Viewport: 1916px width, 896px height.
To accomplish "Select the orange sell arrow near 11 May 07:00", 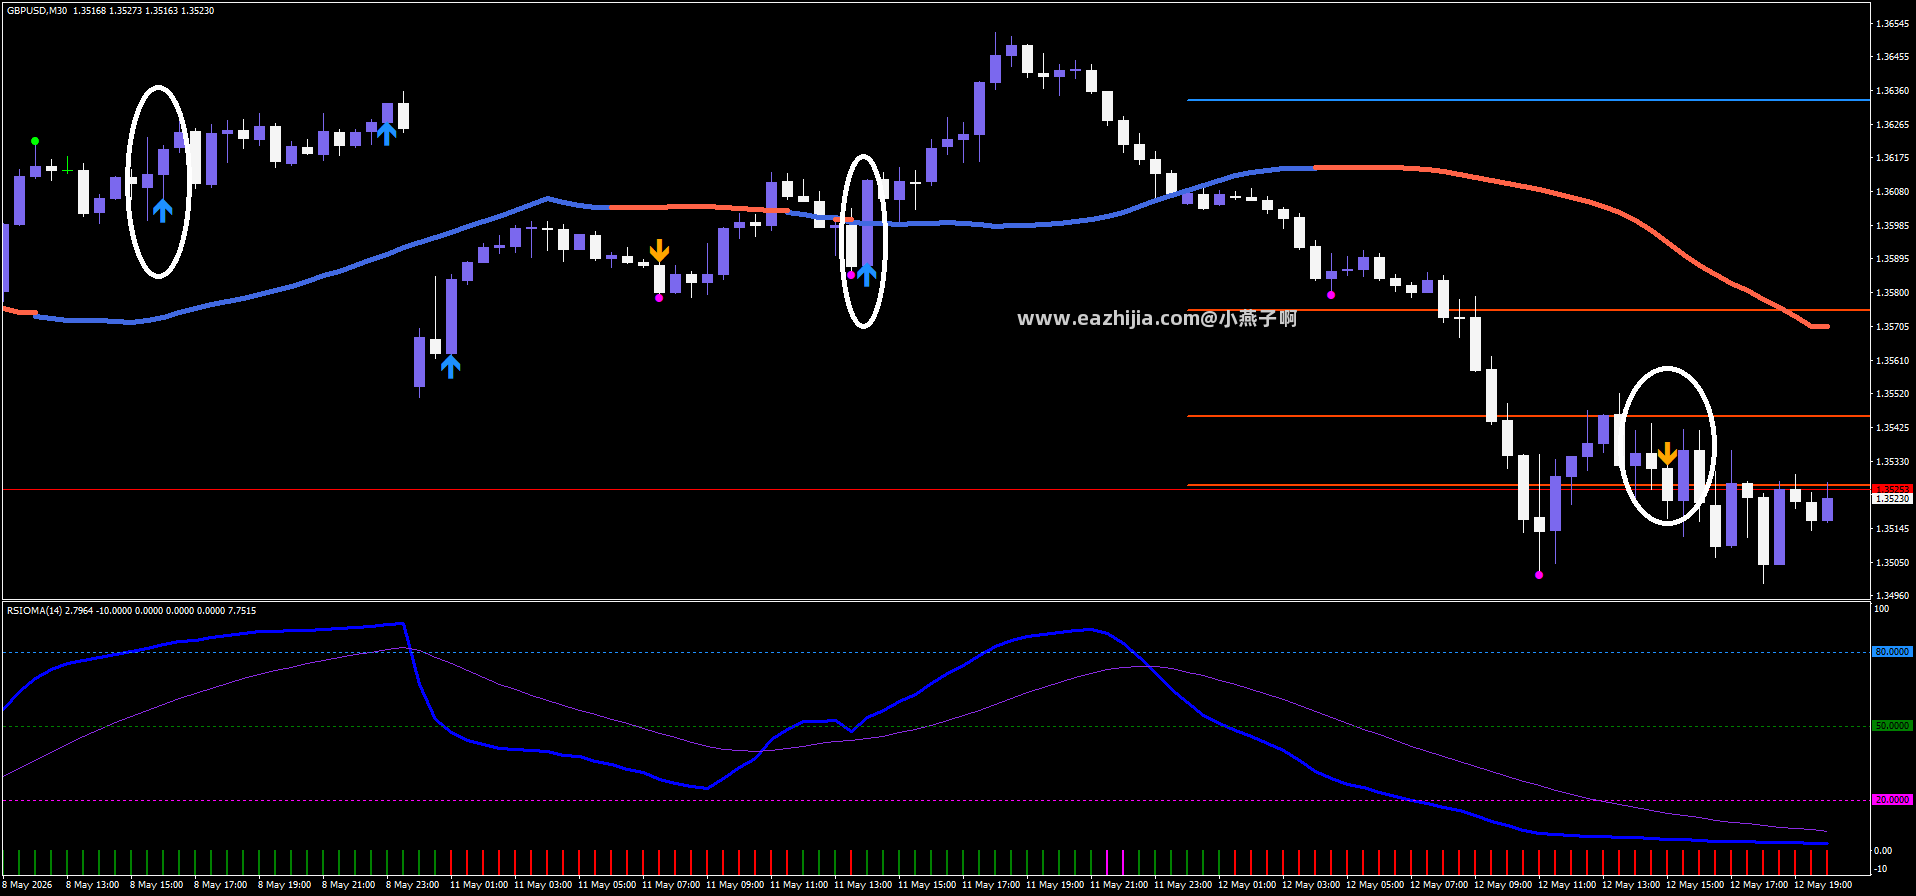I will (x=659, y=250).
